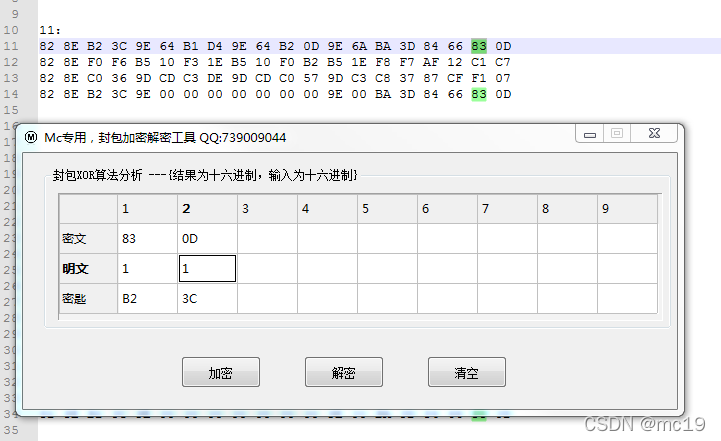Click column header 9 in the grid
Image resolution: width=721 pixels, height=441 pixels.
click(x=627, y=209)
